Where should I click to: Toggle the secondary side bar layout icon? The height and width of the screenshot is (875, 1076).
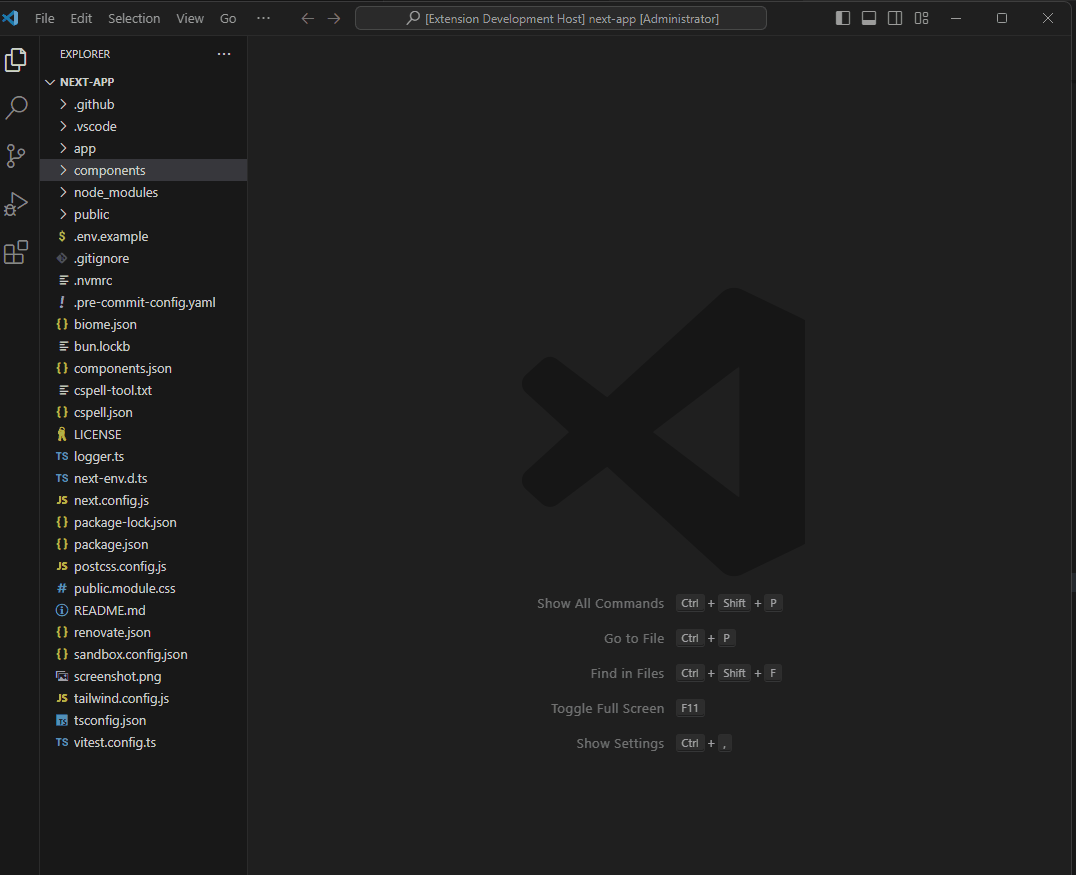coord(895,19)
